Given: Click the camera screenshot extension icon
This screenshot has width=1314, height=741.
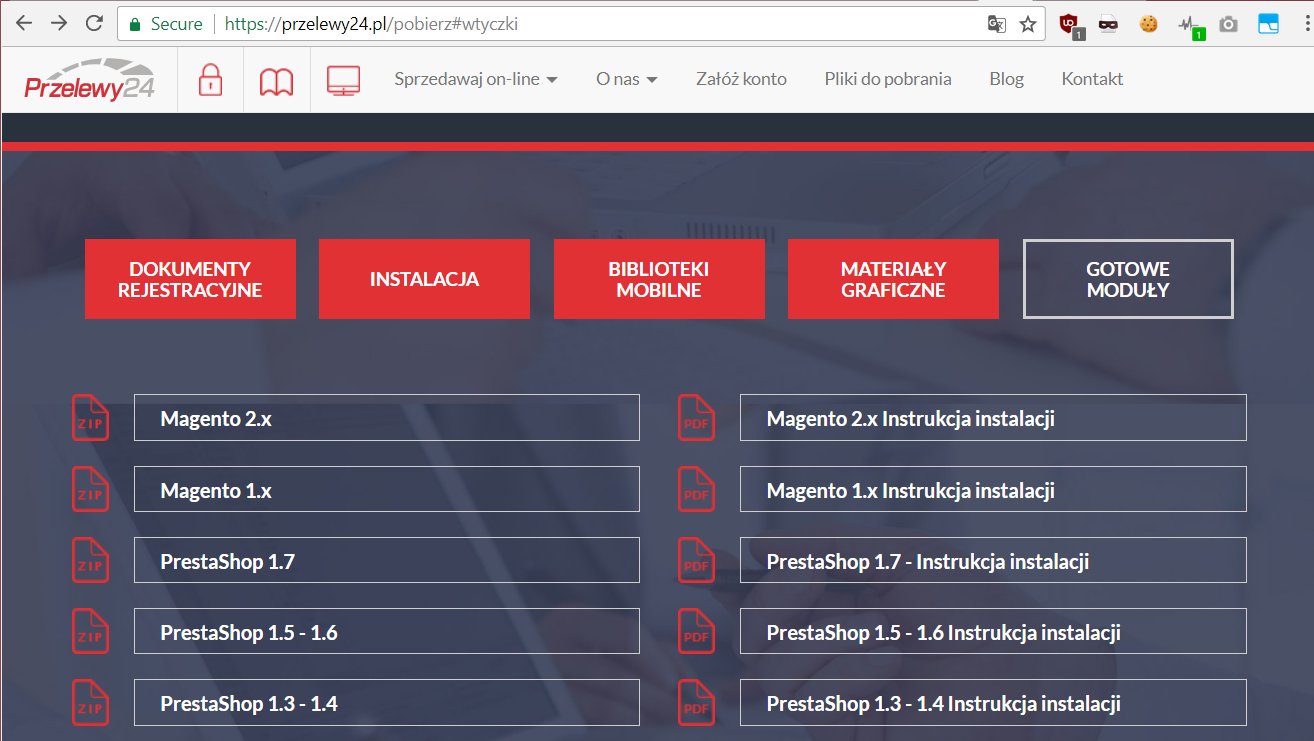Looking at the screenshot, I should click(x=1228, y=24).
